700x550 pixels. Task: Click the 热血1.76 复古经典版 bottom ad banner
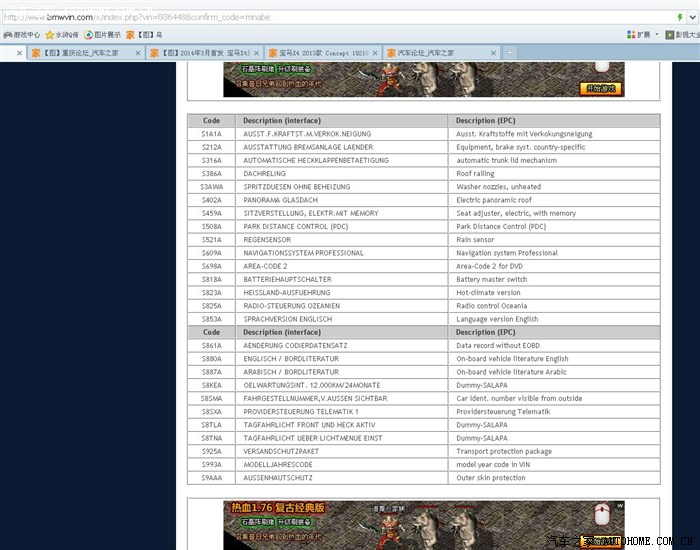[x=424, y=522]
